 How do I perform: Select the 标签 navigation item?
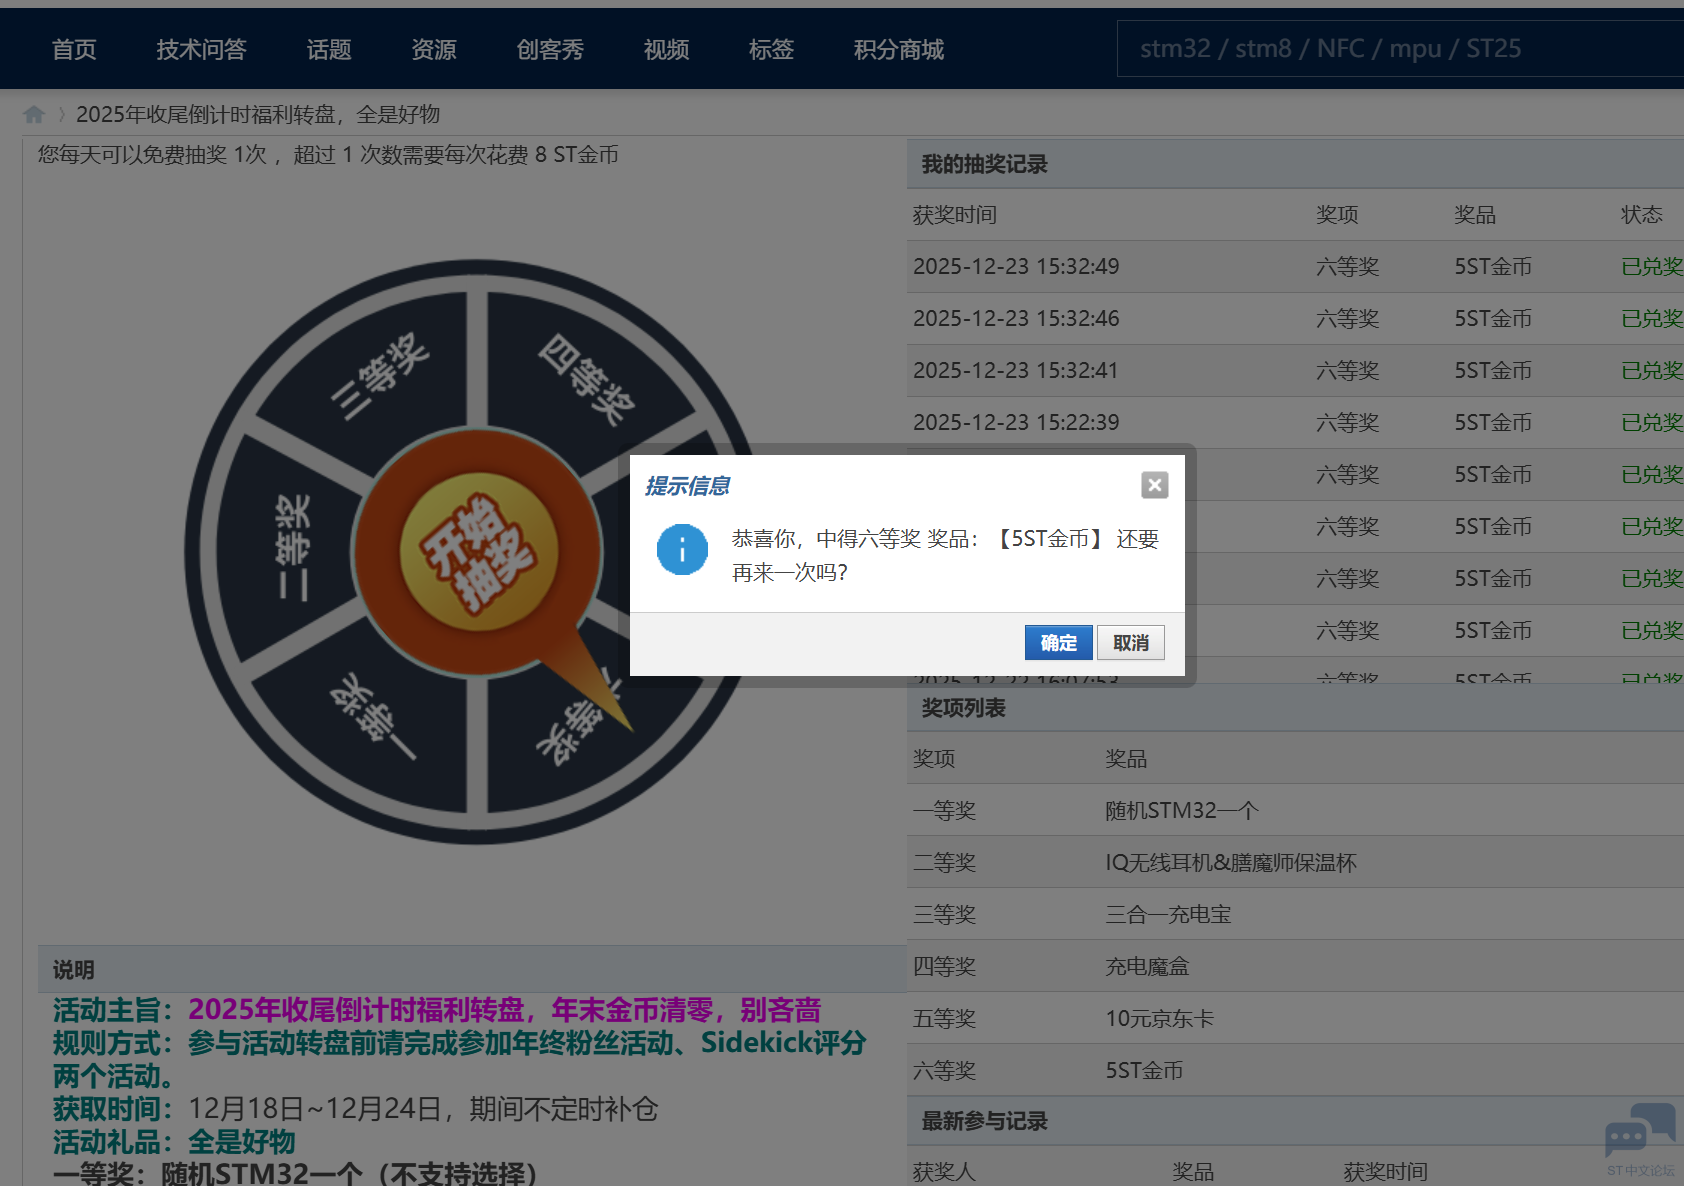point(771,49)
